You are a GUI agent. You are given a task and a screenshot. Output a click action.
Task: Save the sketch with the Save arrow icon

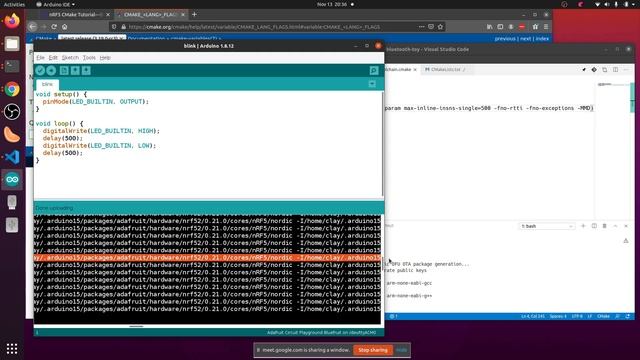(86, 71)
